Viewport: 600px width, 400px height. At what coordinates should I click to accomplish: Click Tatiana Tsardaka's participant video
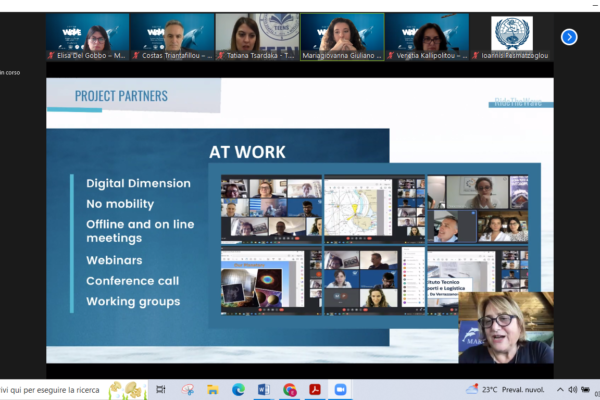coord(257,37)
